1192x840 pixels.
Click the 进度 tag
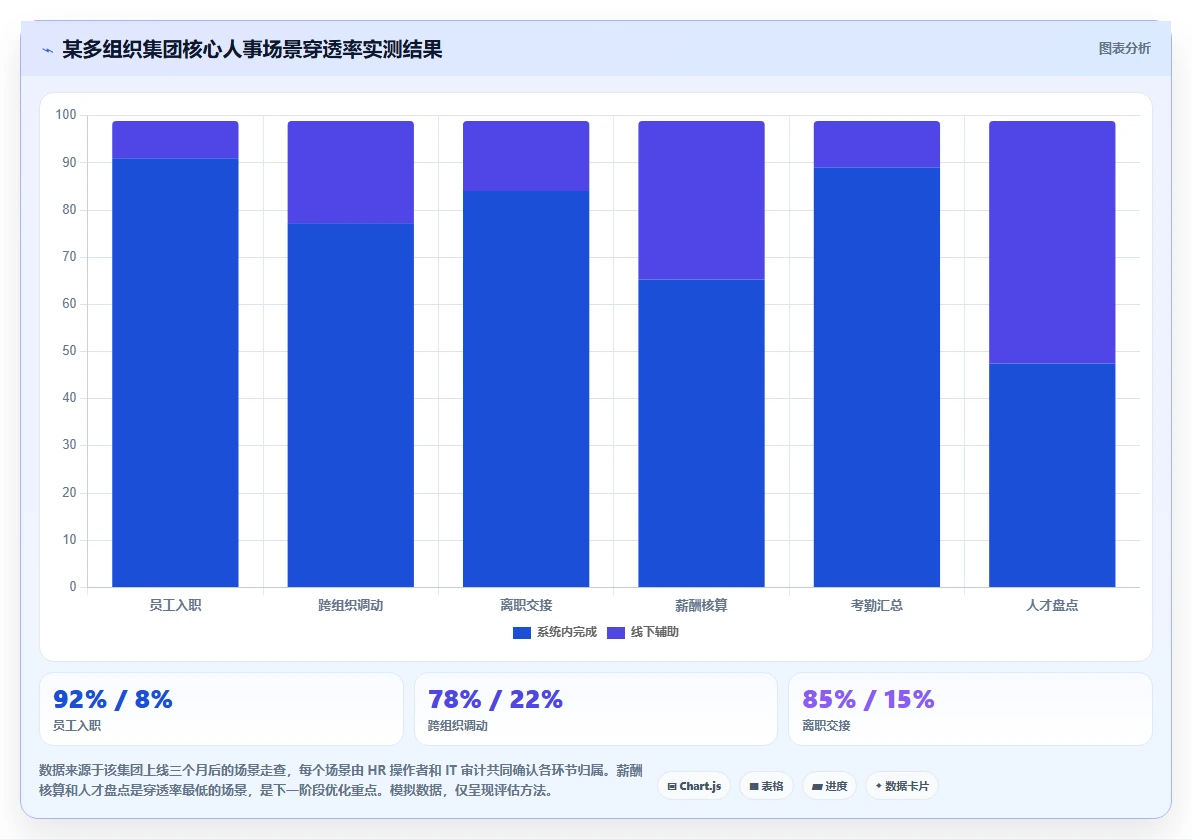pos(829,786)
